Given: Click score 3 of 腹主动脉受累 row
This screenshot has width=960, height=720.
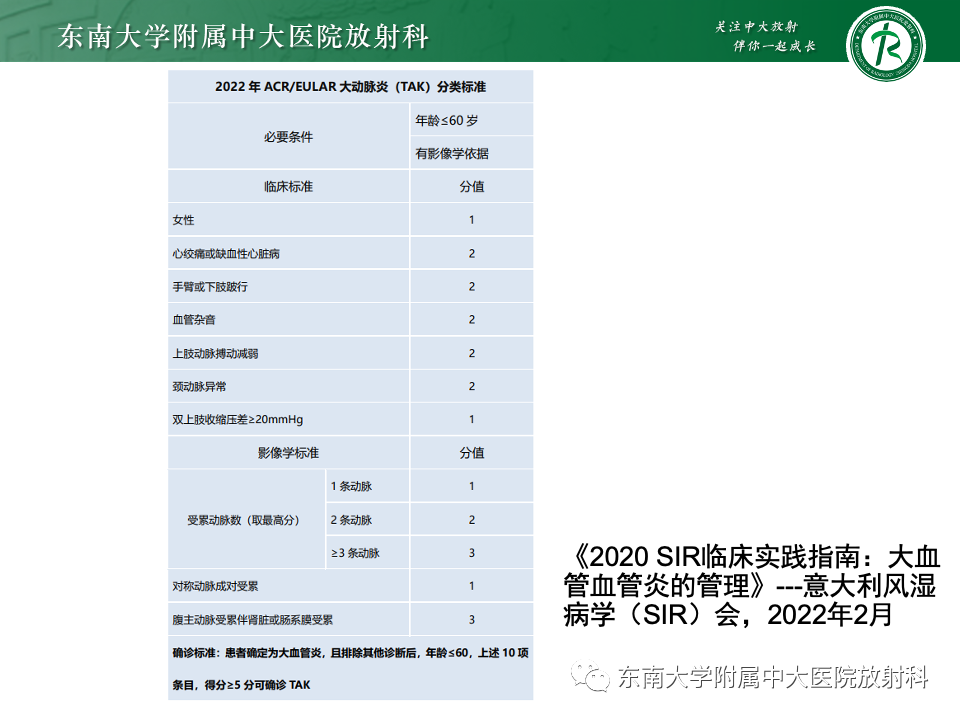Looking at the screenshot, I should click(x=471, y=620).
